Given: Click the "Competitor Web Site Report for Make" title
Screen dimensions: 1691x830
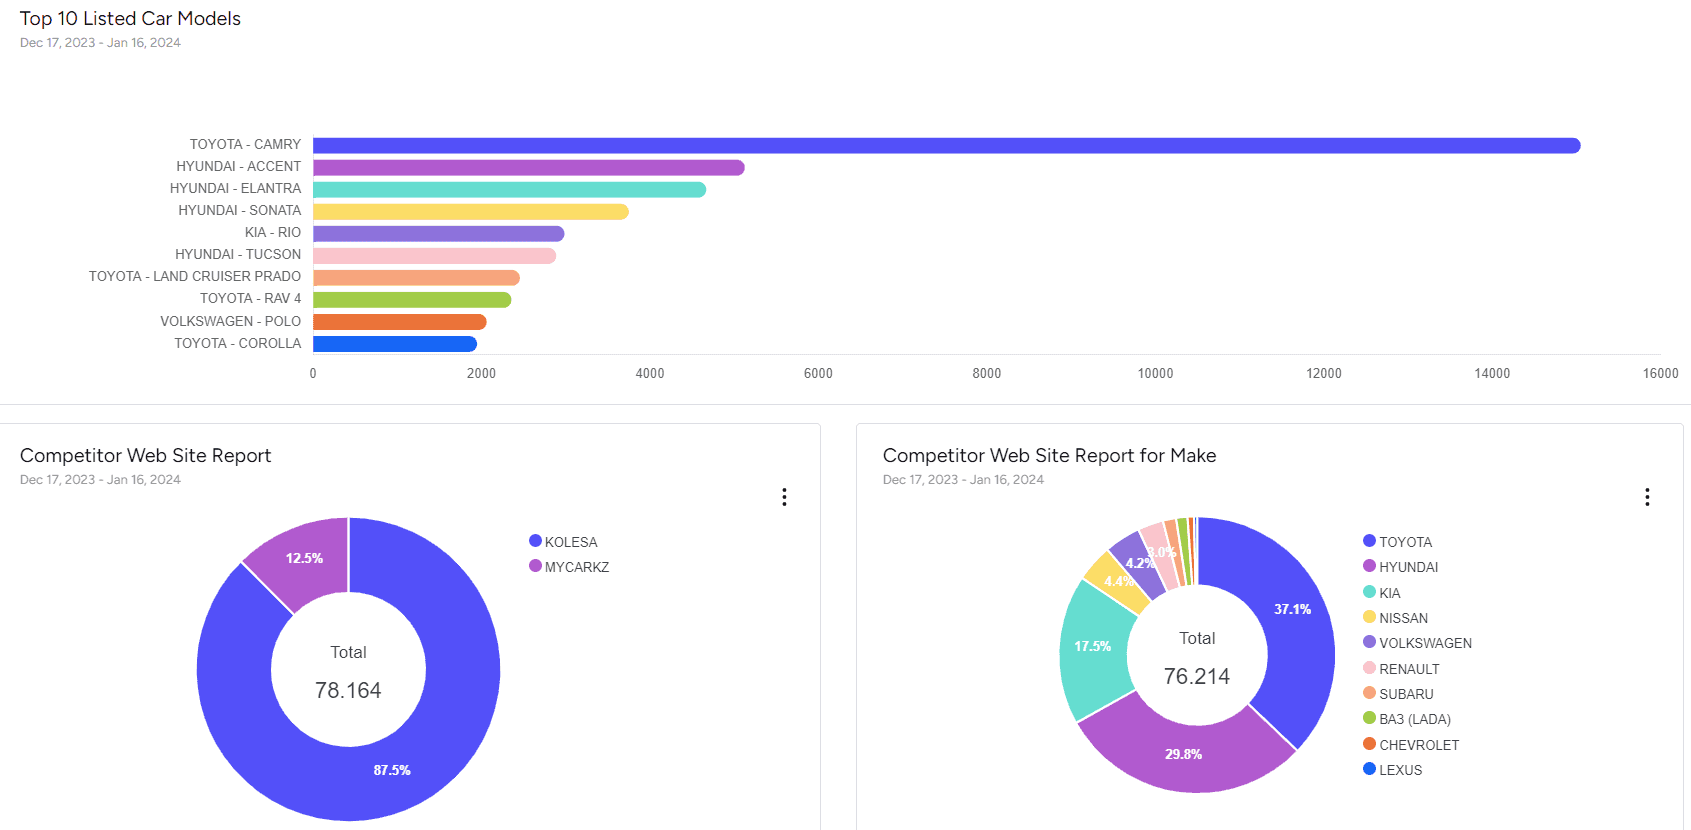Looking at the screenshot, I should tap(1049, 456).
